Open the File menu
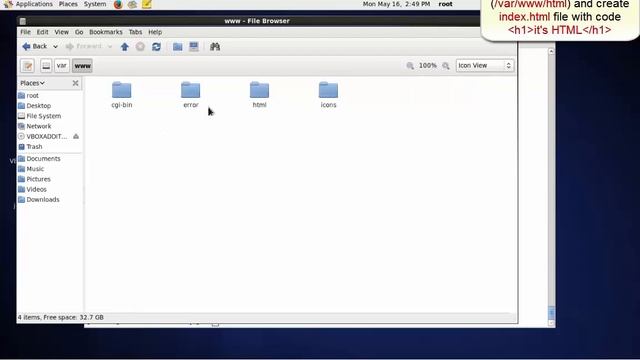The width and height of the screenshot is (640, 360). tap(25, 32)
